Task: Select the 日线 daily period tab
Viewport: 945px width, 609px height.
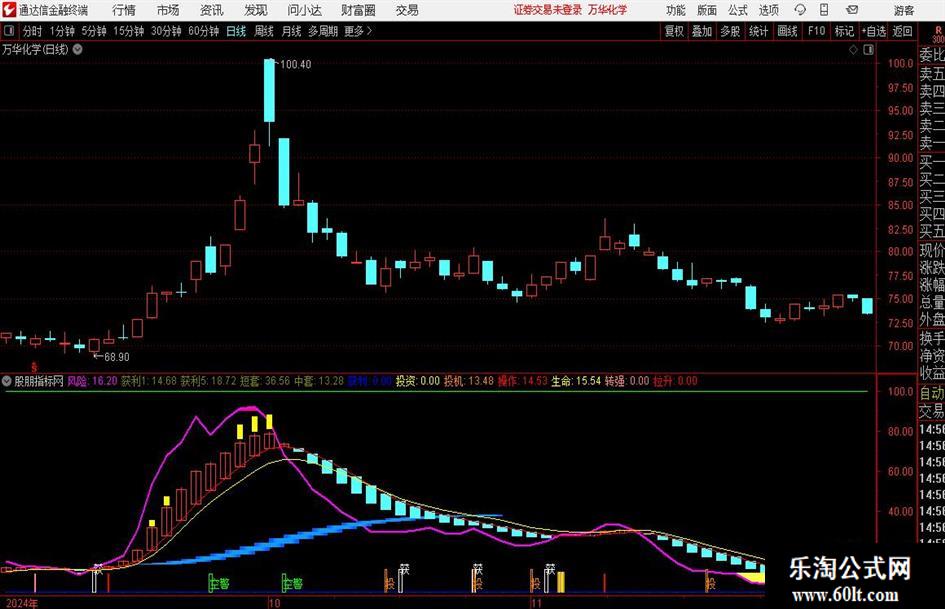Action: pyautogui.click(x=236, y=31)
